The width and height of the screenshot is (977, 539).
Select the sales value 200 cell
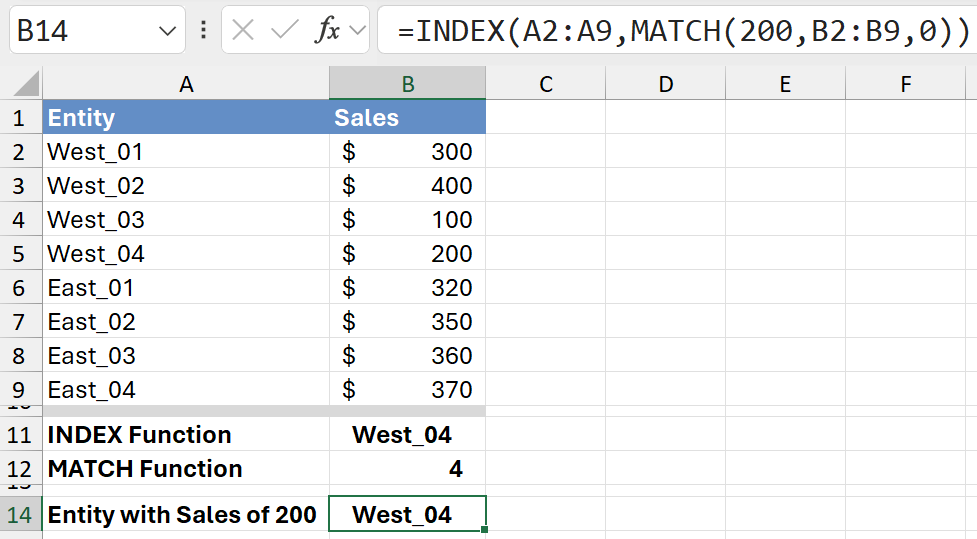tap(407, 253)
